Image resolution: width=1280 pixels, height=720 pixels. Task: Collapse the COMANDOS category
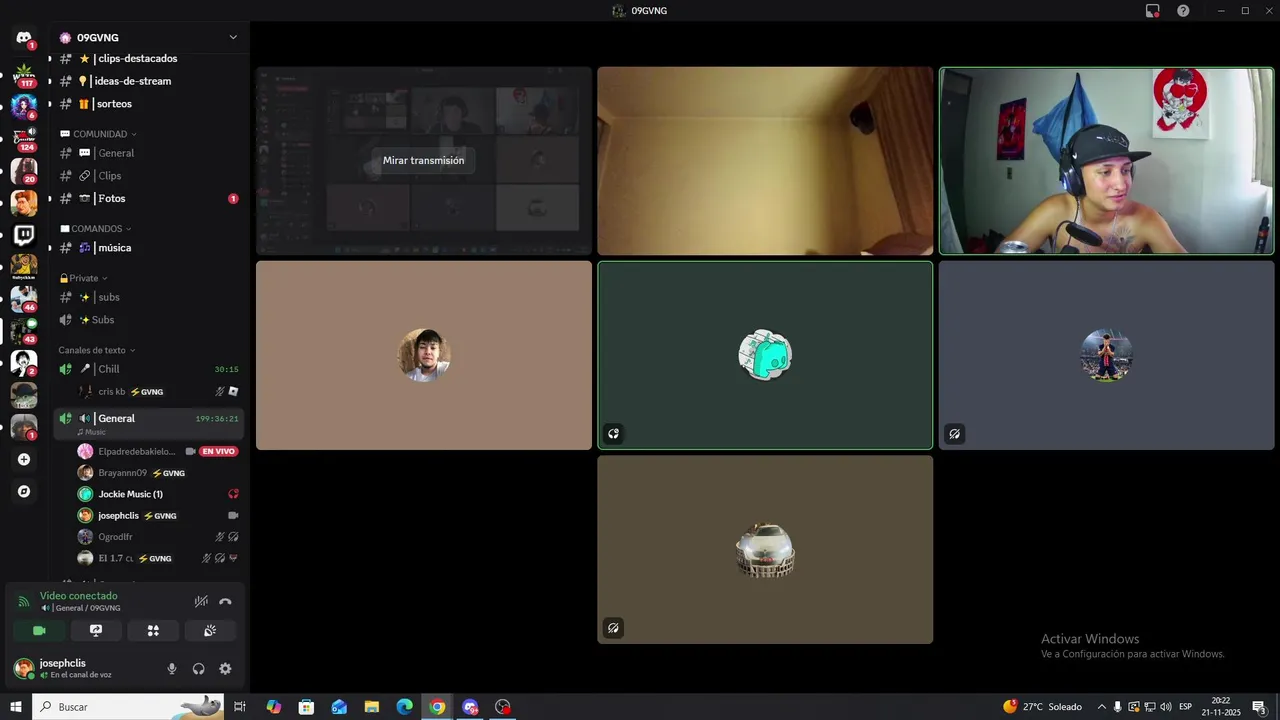pos(96,229)
